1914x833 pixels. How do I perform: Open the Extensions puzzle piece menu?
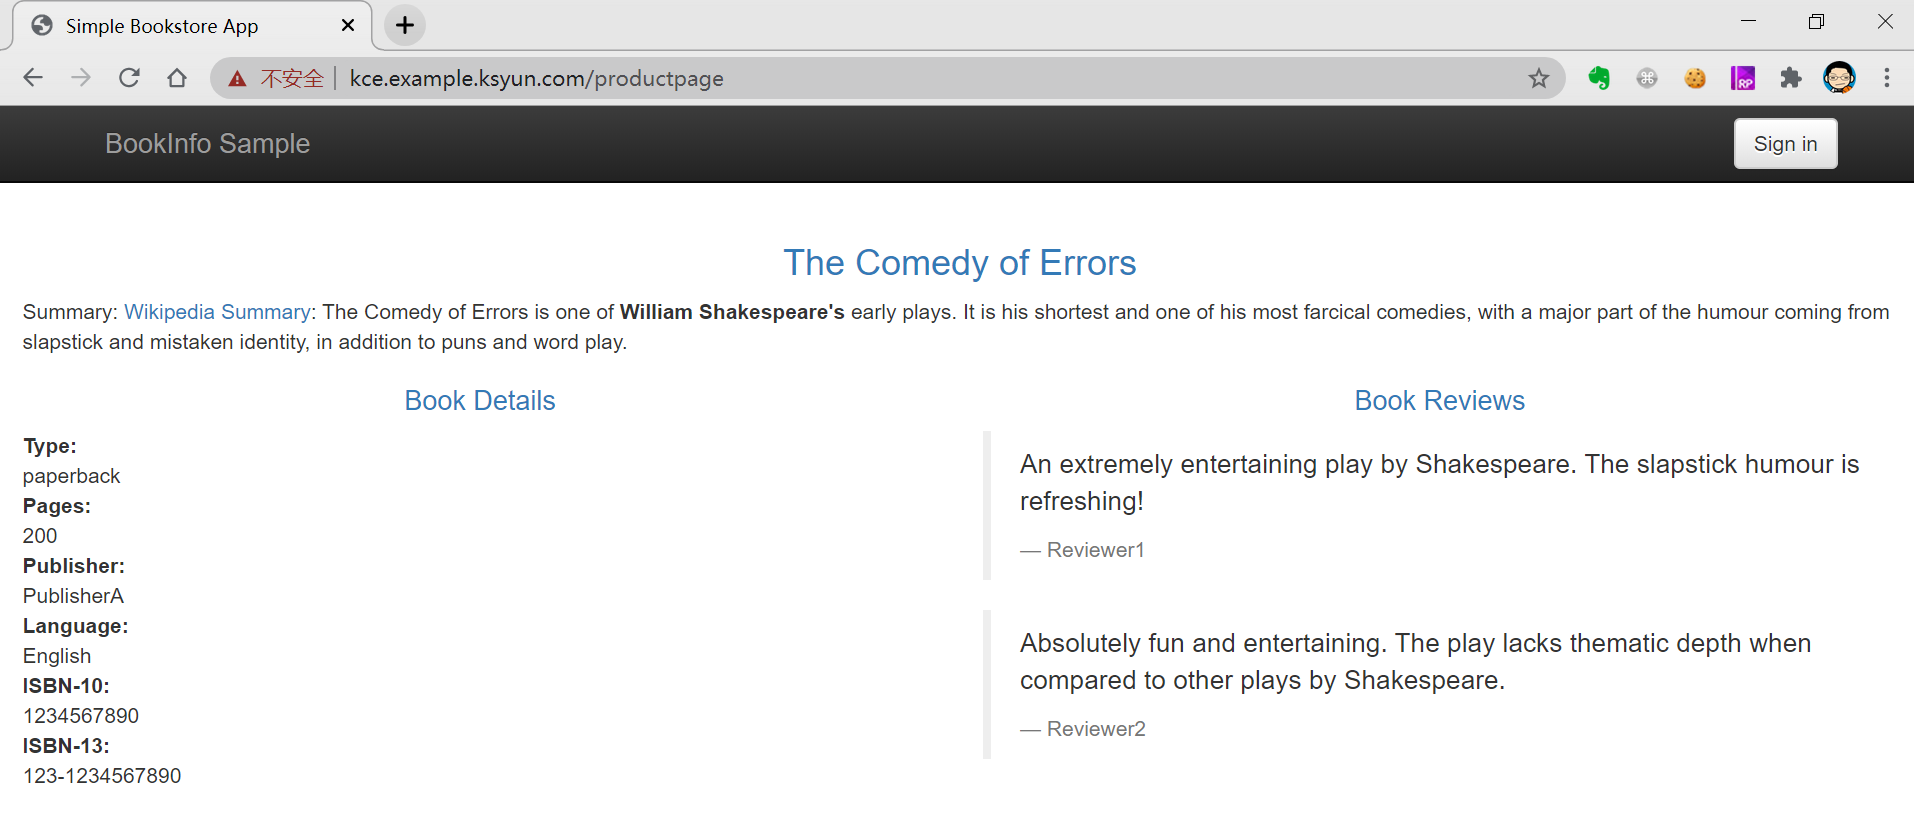1791,78
